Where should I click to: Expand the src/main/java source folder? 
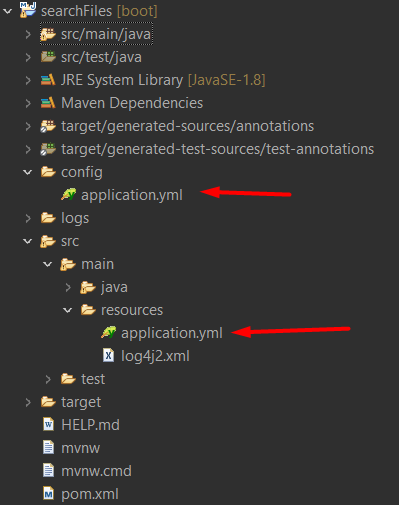(x=28, y=34)
